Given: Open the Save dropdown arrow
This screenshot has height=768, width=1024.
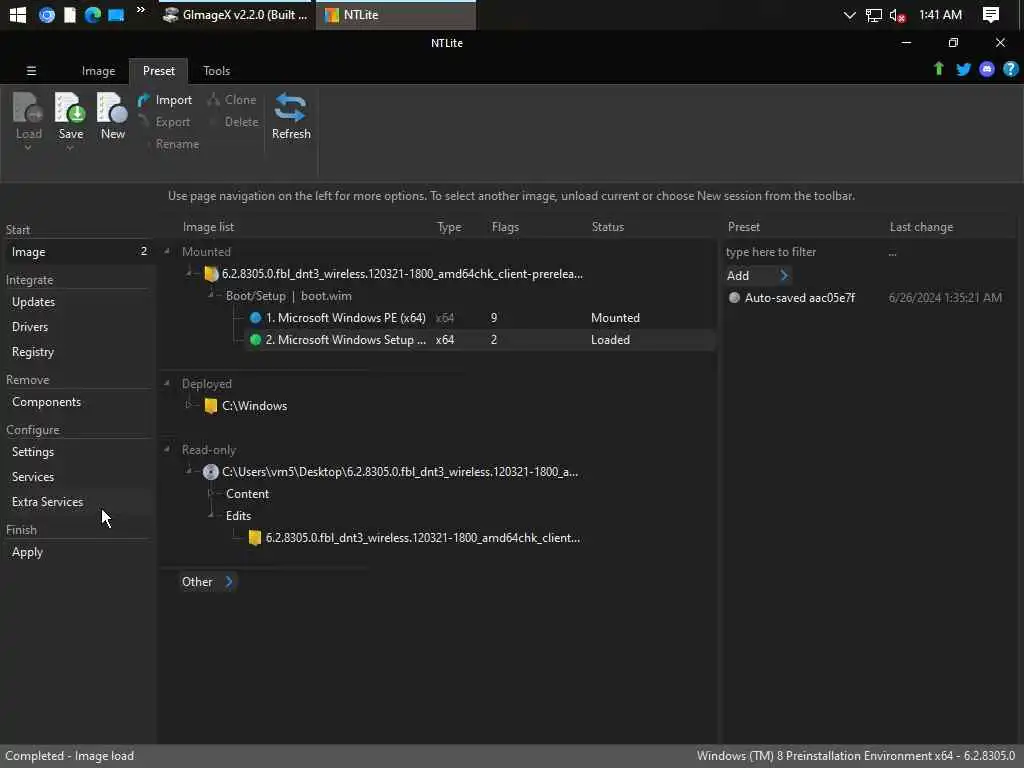Looking at the screenshot, I should [70, 148].
